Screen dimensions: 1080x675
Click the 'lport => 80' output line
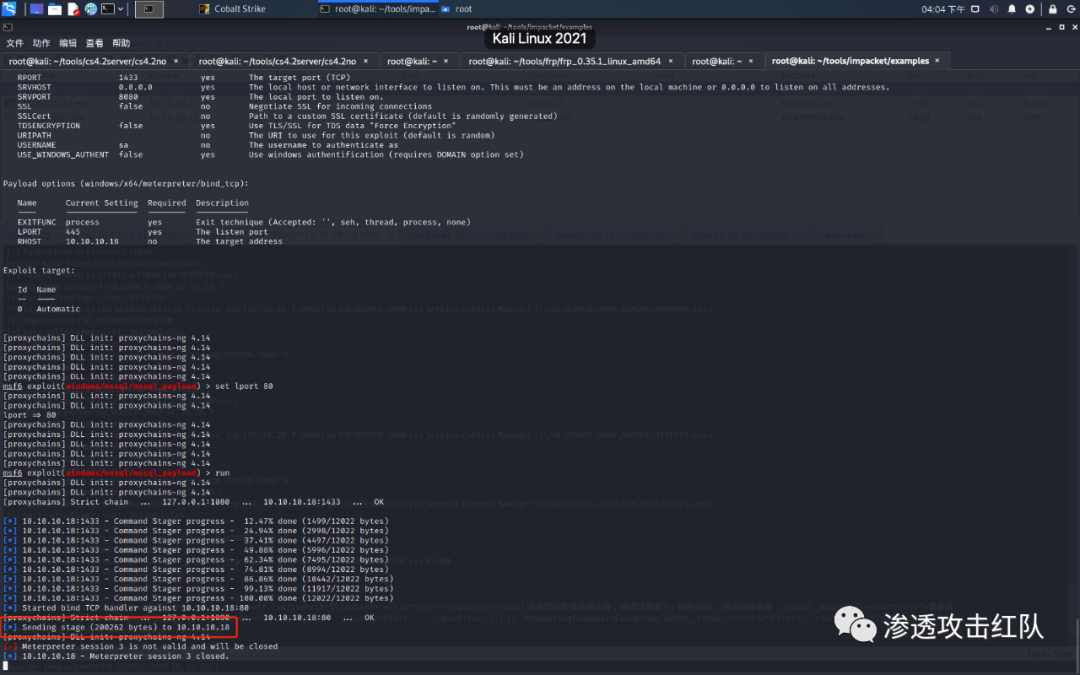coord(30,415)
